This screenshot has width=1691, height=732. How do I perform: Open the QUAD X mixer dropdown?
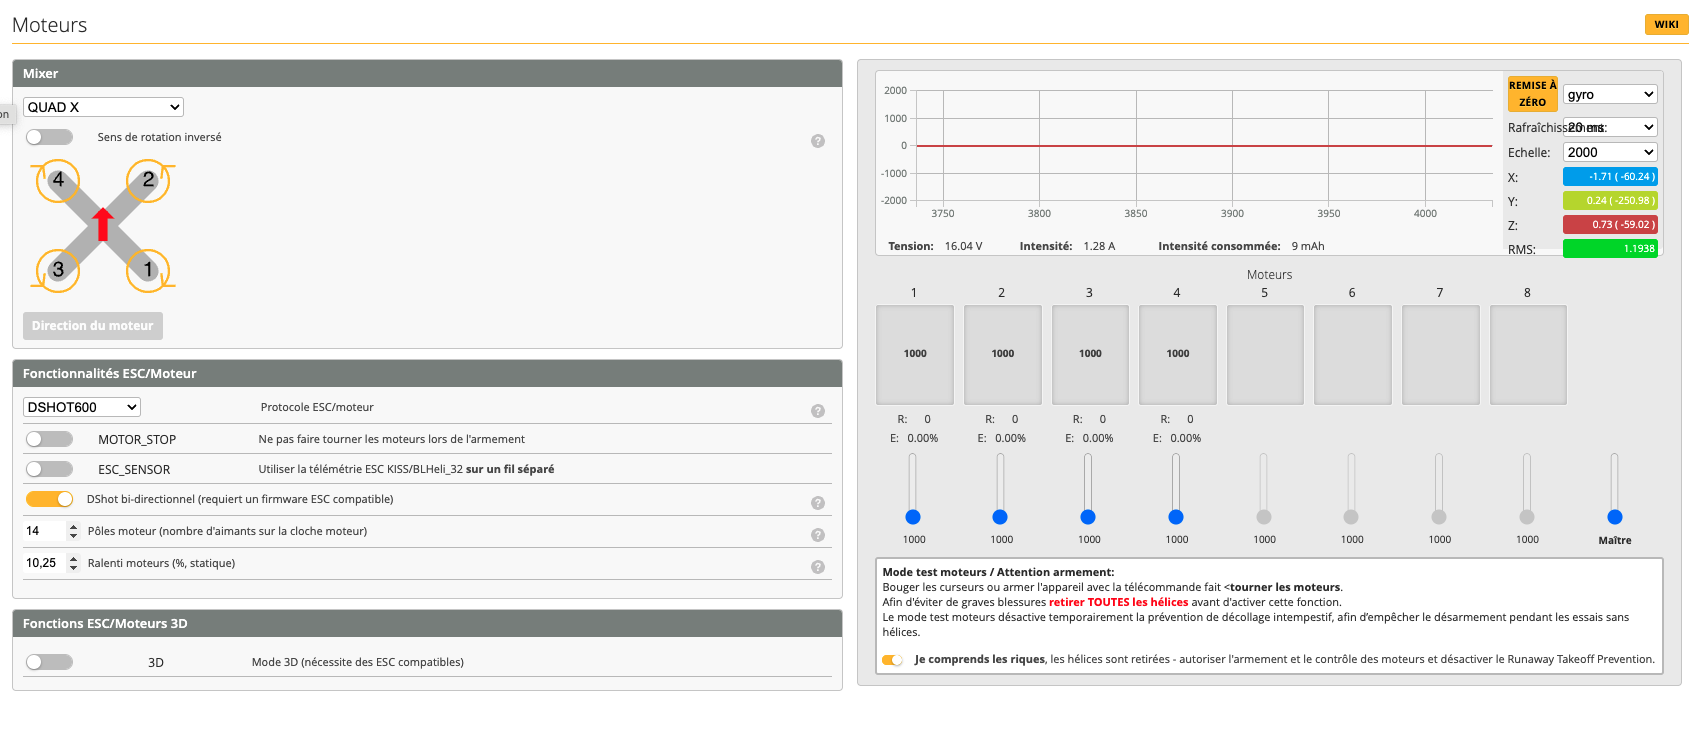click(x=103, y=107)
